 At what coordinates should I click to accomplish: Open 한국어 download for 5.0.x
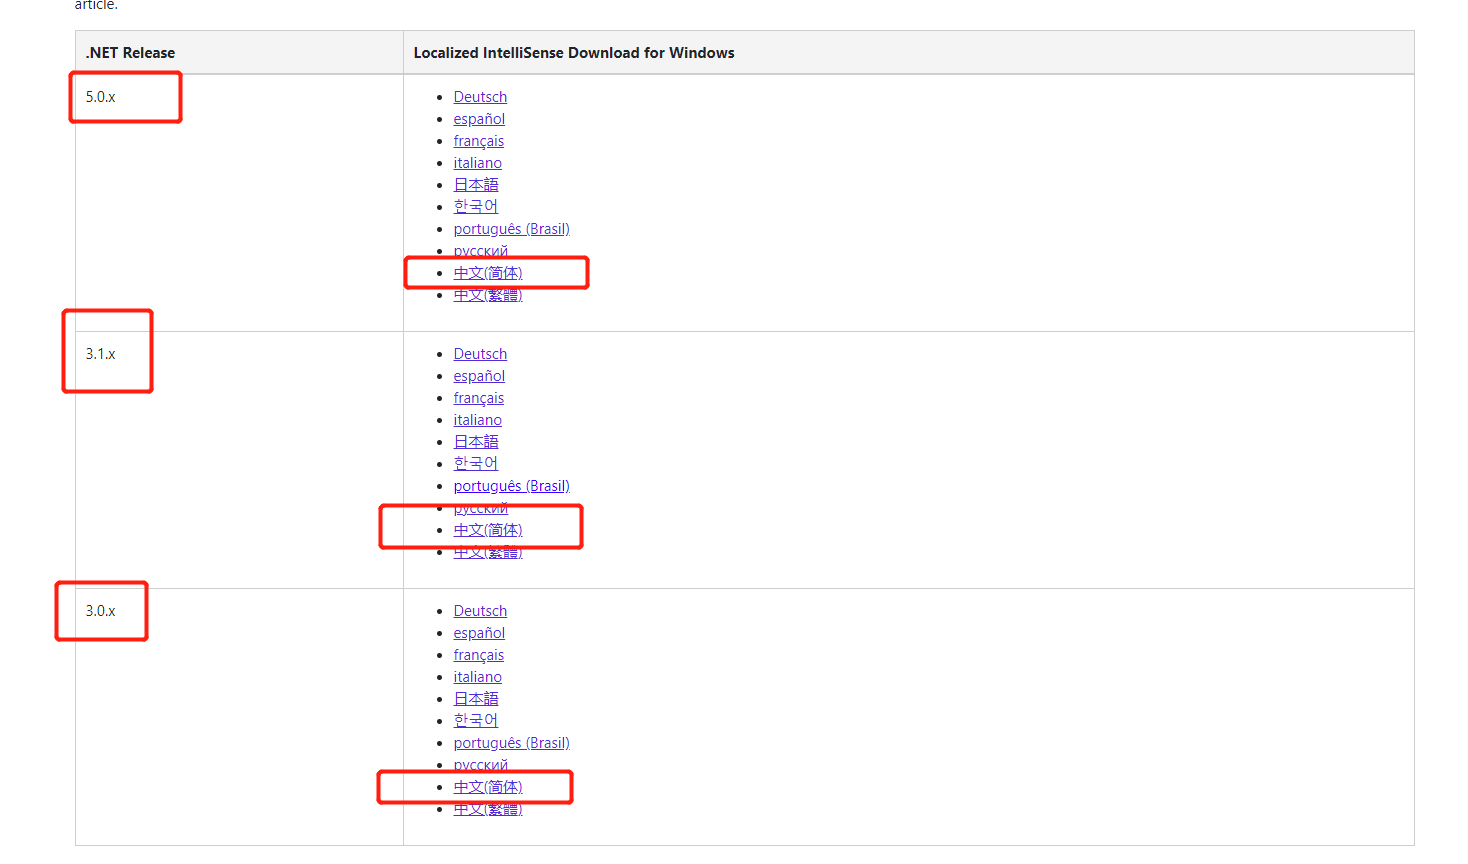point(475,207)
